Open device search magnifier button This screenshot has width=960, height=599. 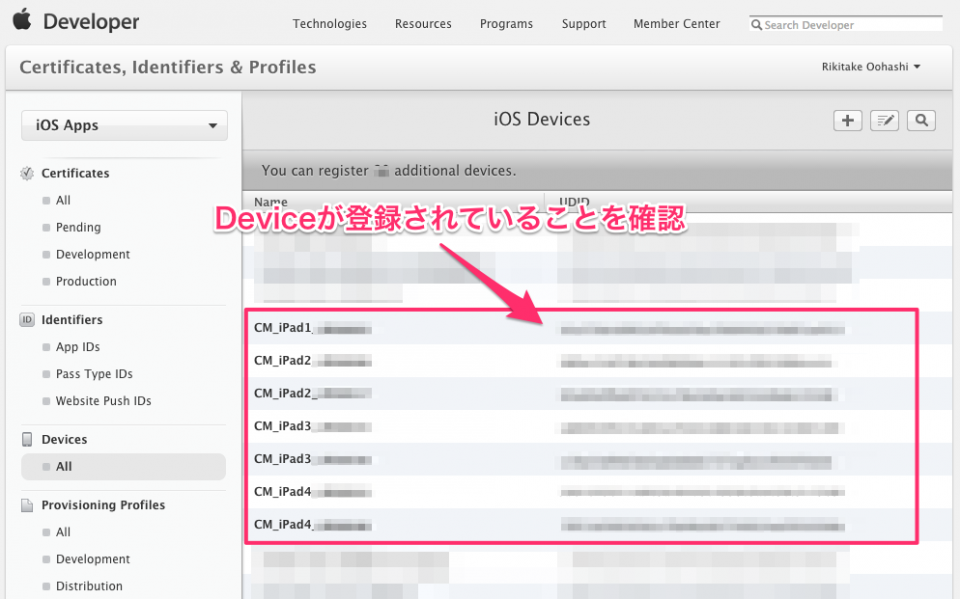(921, 121)
